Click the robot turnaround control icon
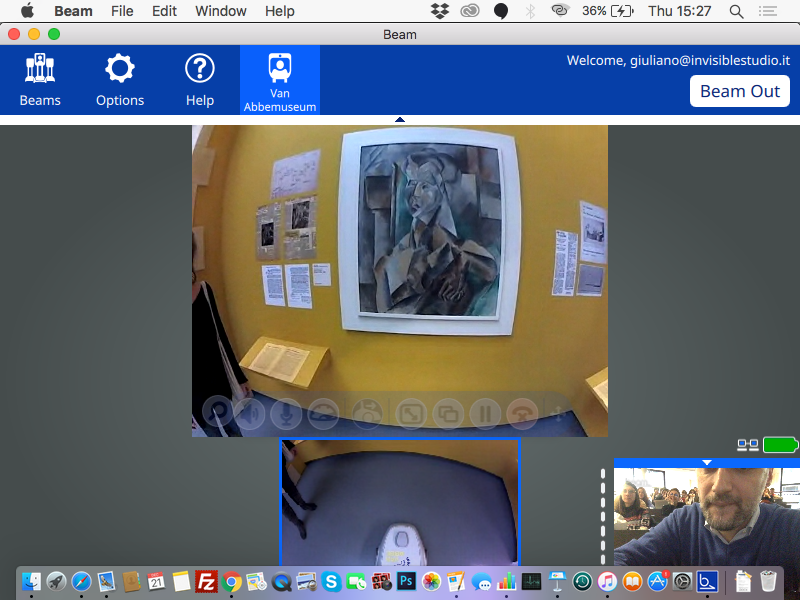This screenshot has height=600, width=800. pos(367,413)
